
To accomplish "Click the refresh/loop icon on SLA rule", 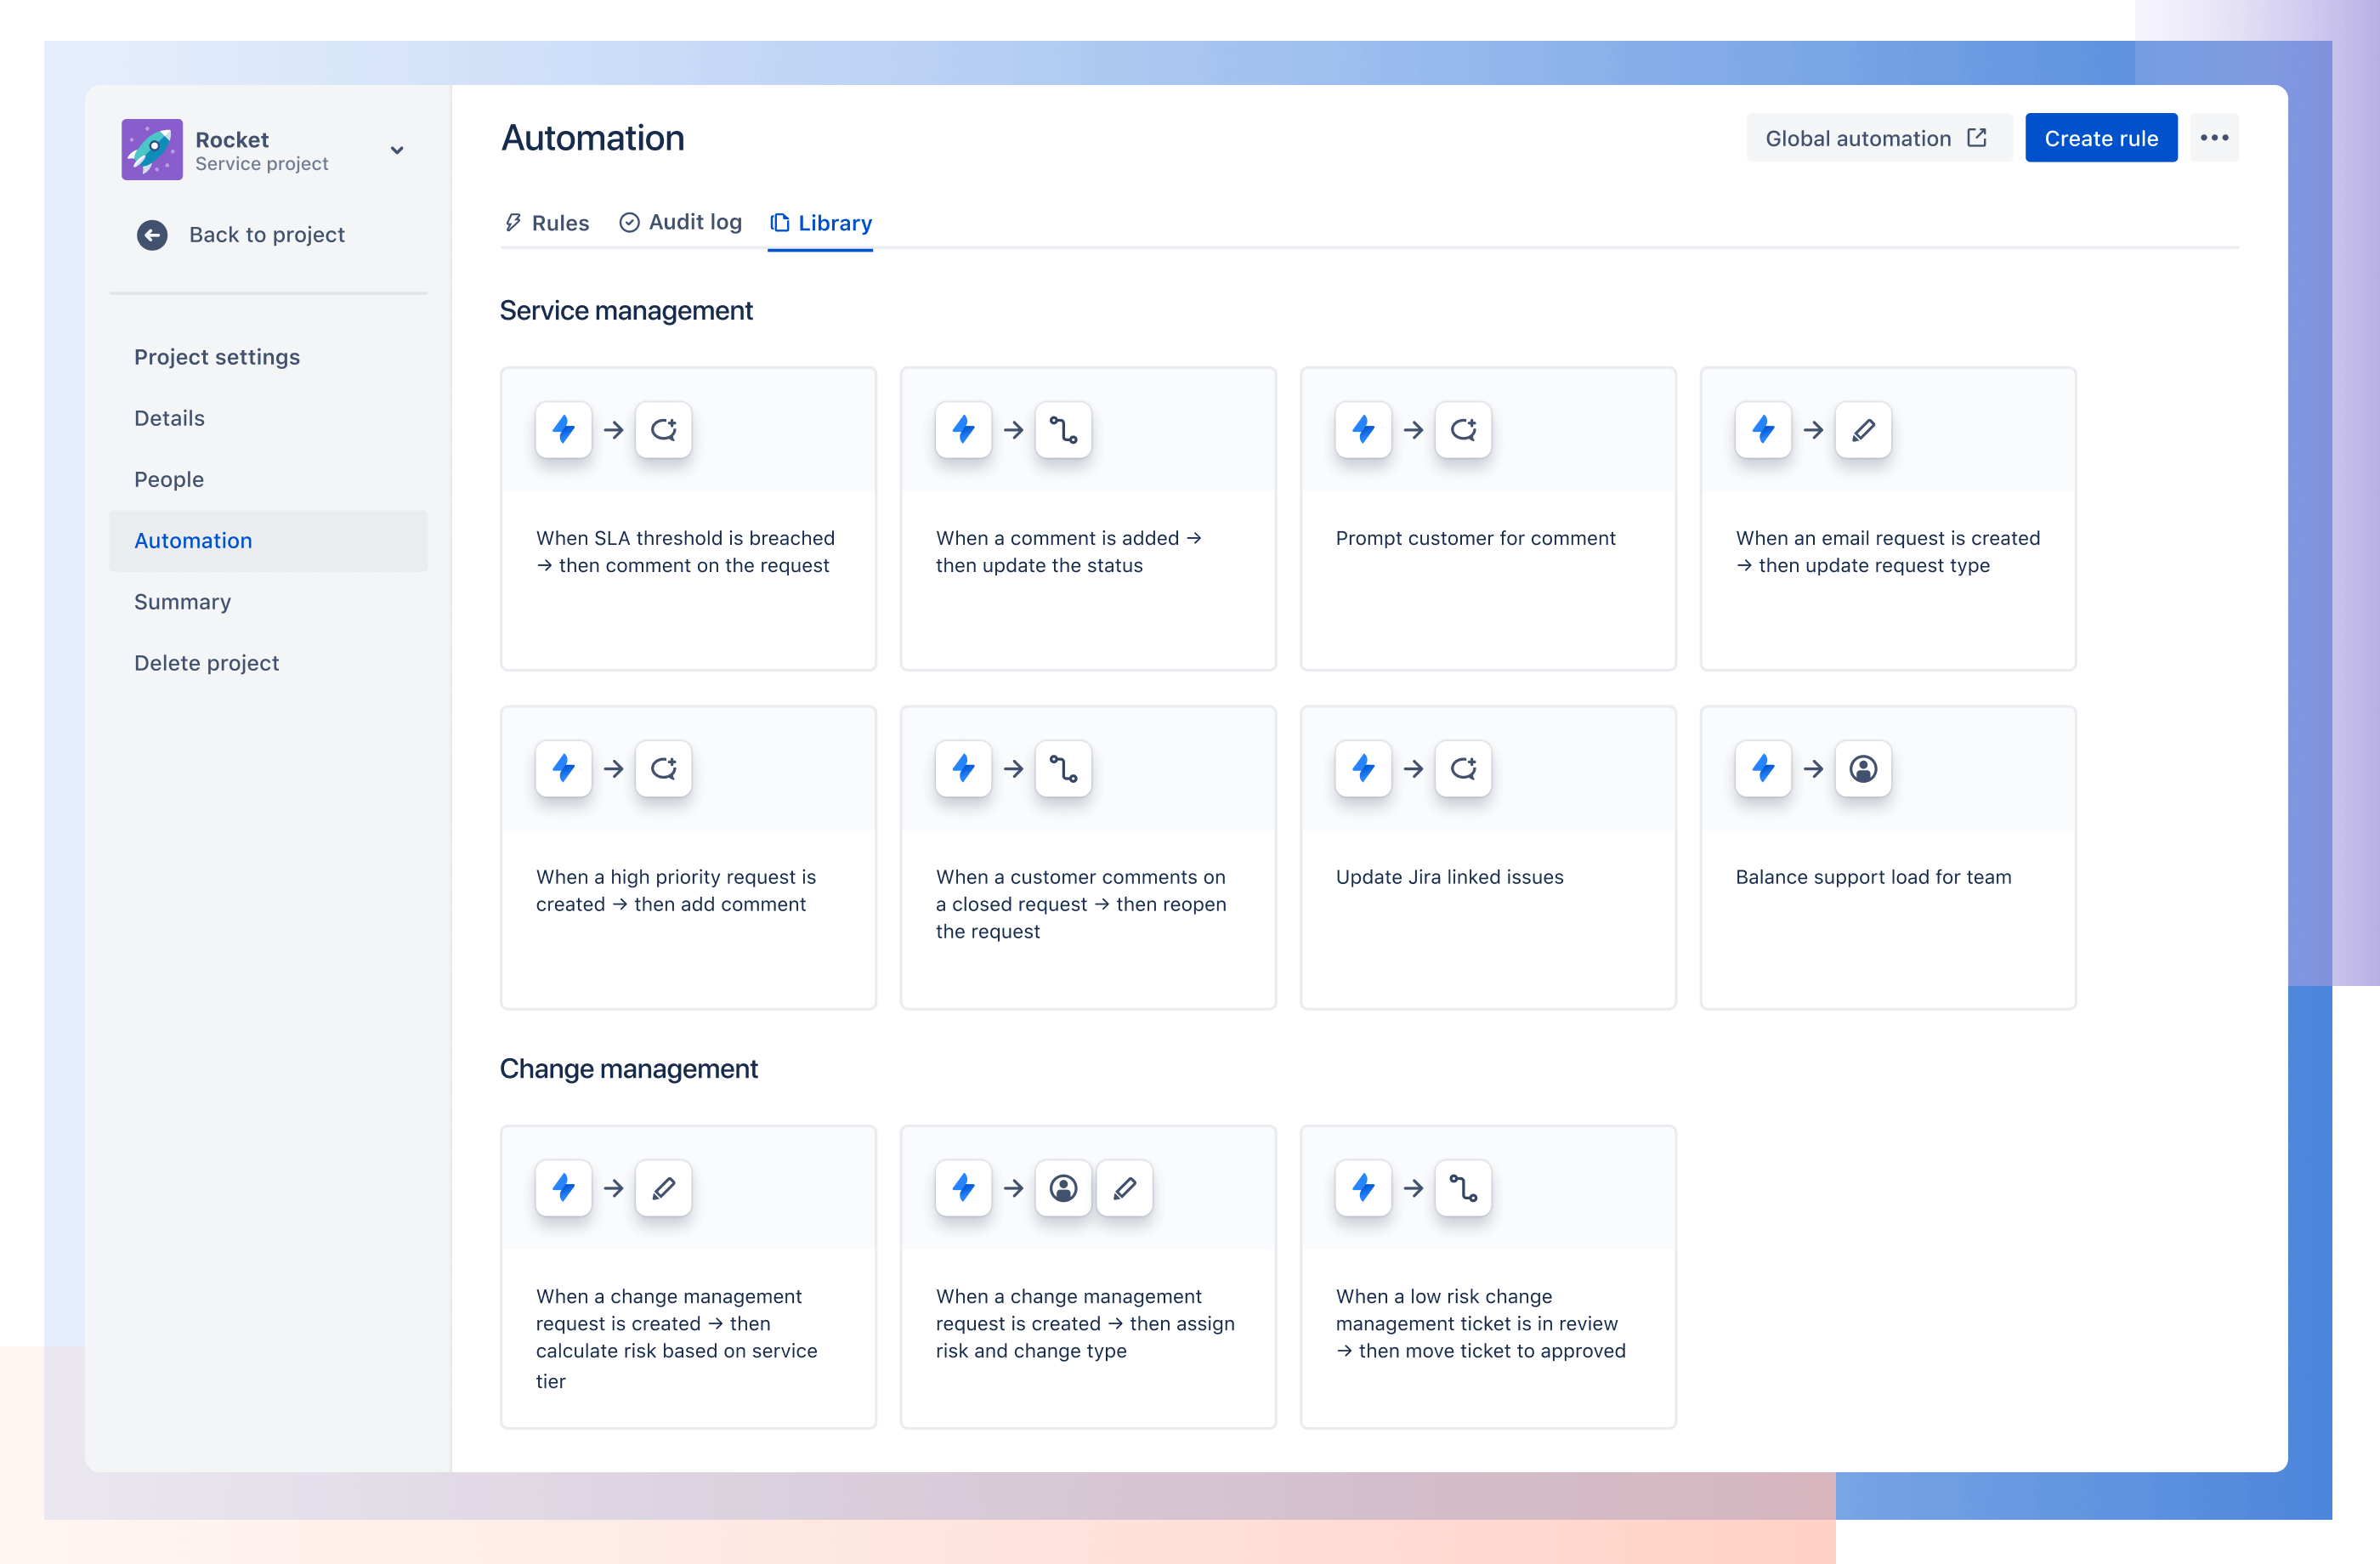I will coord(661,429).
